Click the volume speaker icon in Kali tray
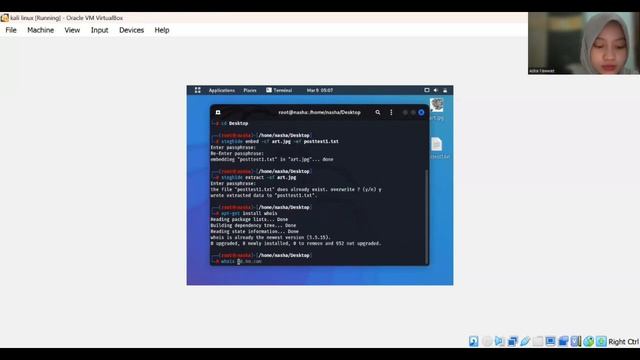This screenshot has width=640, height=360. pos(436,90)
